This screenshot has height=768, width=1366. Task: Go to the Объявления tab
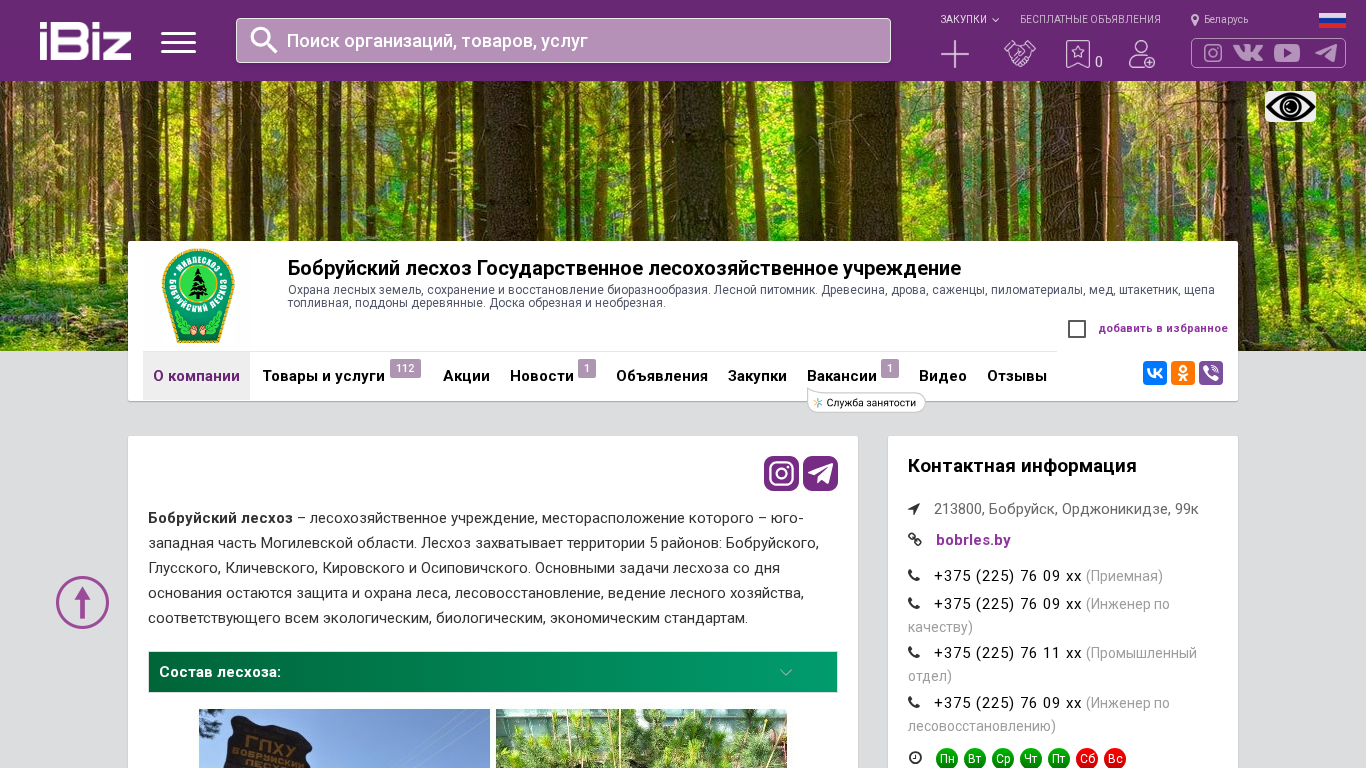point(662,376)
